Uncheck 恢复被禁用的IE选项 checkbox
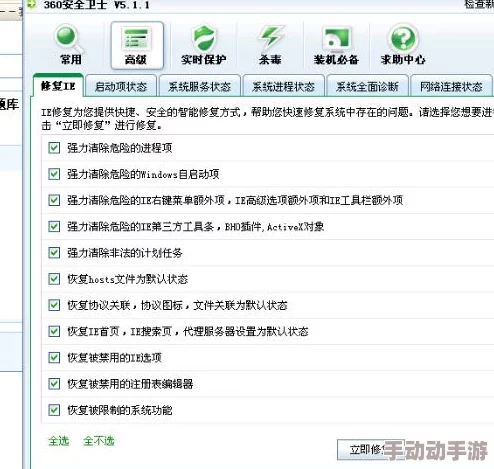The image size is (494, 469). [54, 358]
